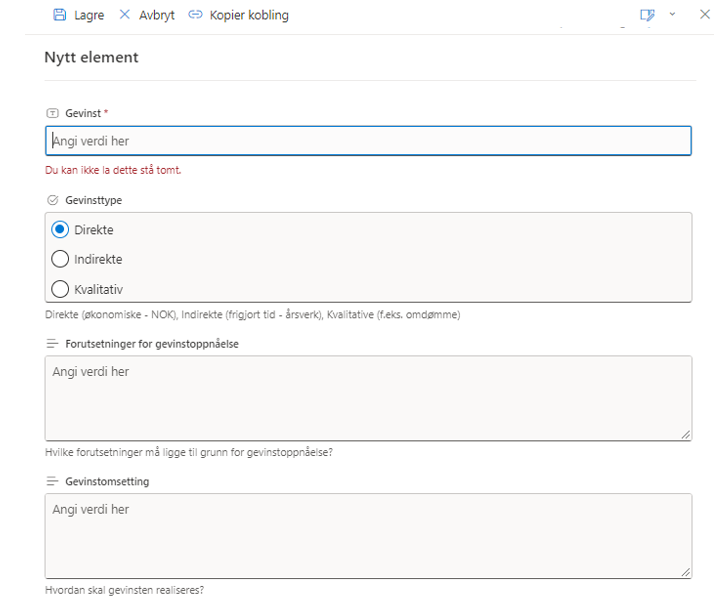Focus the Gevinst text input field
The image size is (716, 596).
pyautogui.click(x=367, y=141)
